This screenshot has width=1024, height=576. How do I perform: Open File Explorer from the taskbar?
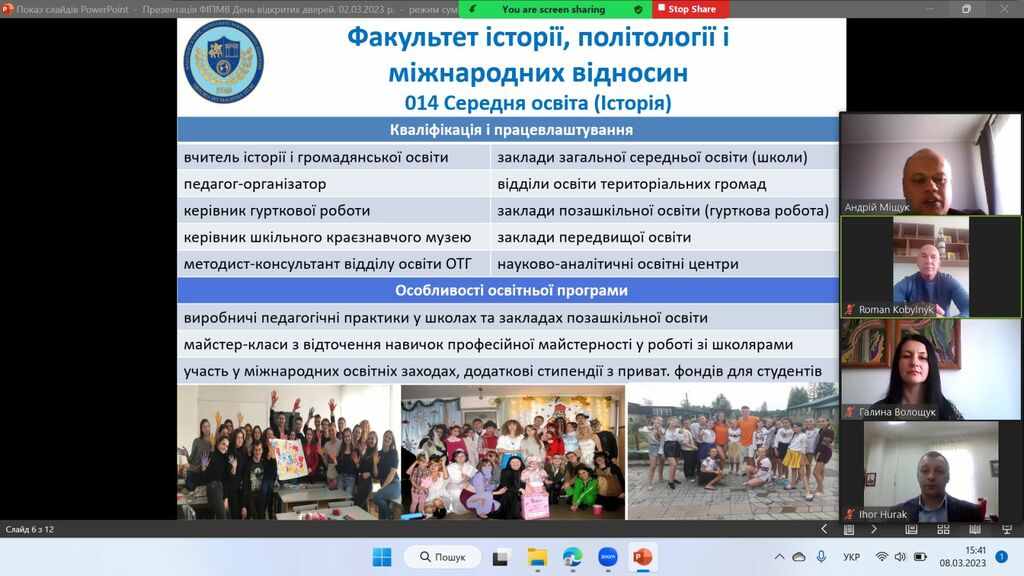point(537,557)
